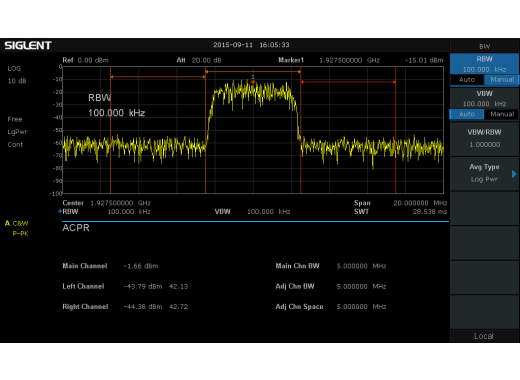Click the Adj Chn Space value
Image resolution: width=520 pixels, height=380 pixels.
click(361, 307)
